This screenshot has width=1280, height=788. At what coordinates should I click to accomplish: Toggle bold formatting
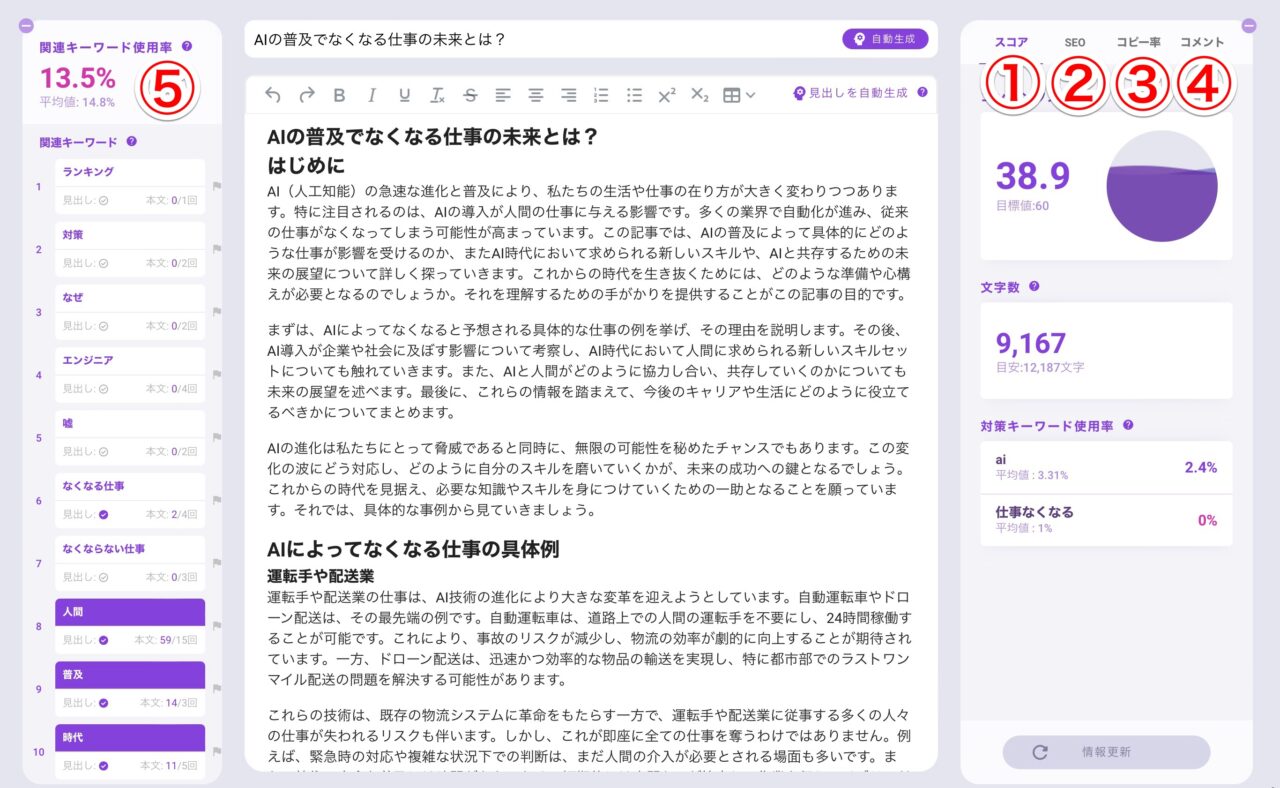[339, 95]
